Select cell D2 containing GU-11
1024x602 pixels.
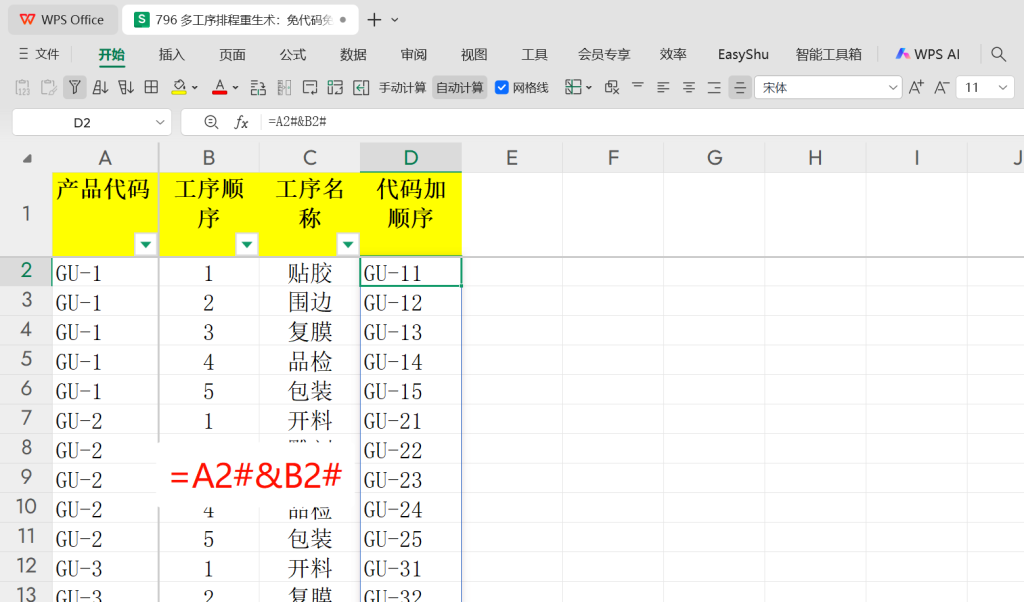click(411, 272)
